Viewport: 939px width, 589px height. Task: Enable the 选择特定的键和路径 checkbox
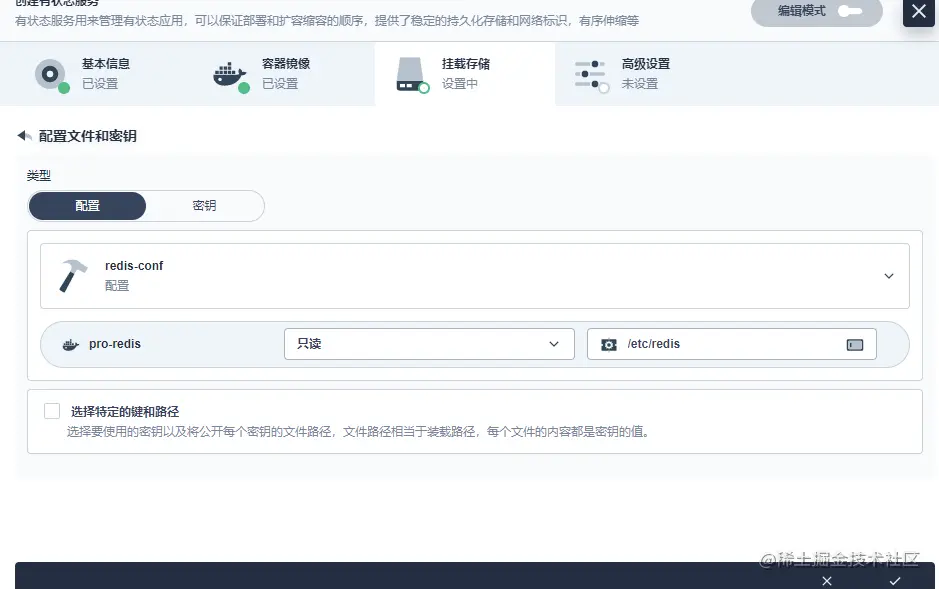tap(52, 411)
